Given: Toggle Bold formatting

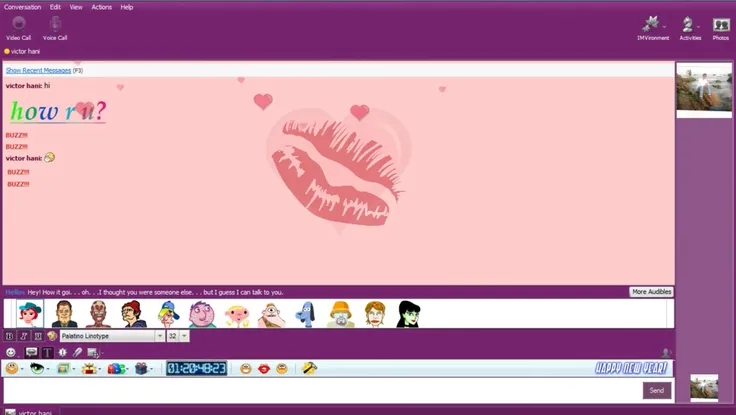Looking at the screenshot, I should pos(9,336).
